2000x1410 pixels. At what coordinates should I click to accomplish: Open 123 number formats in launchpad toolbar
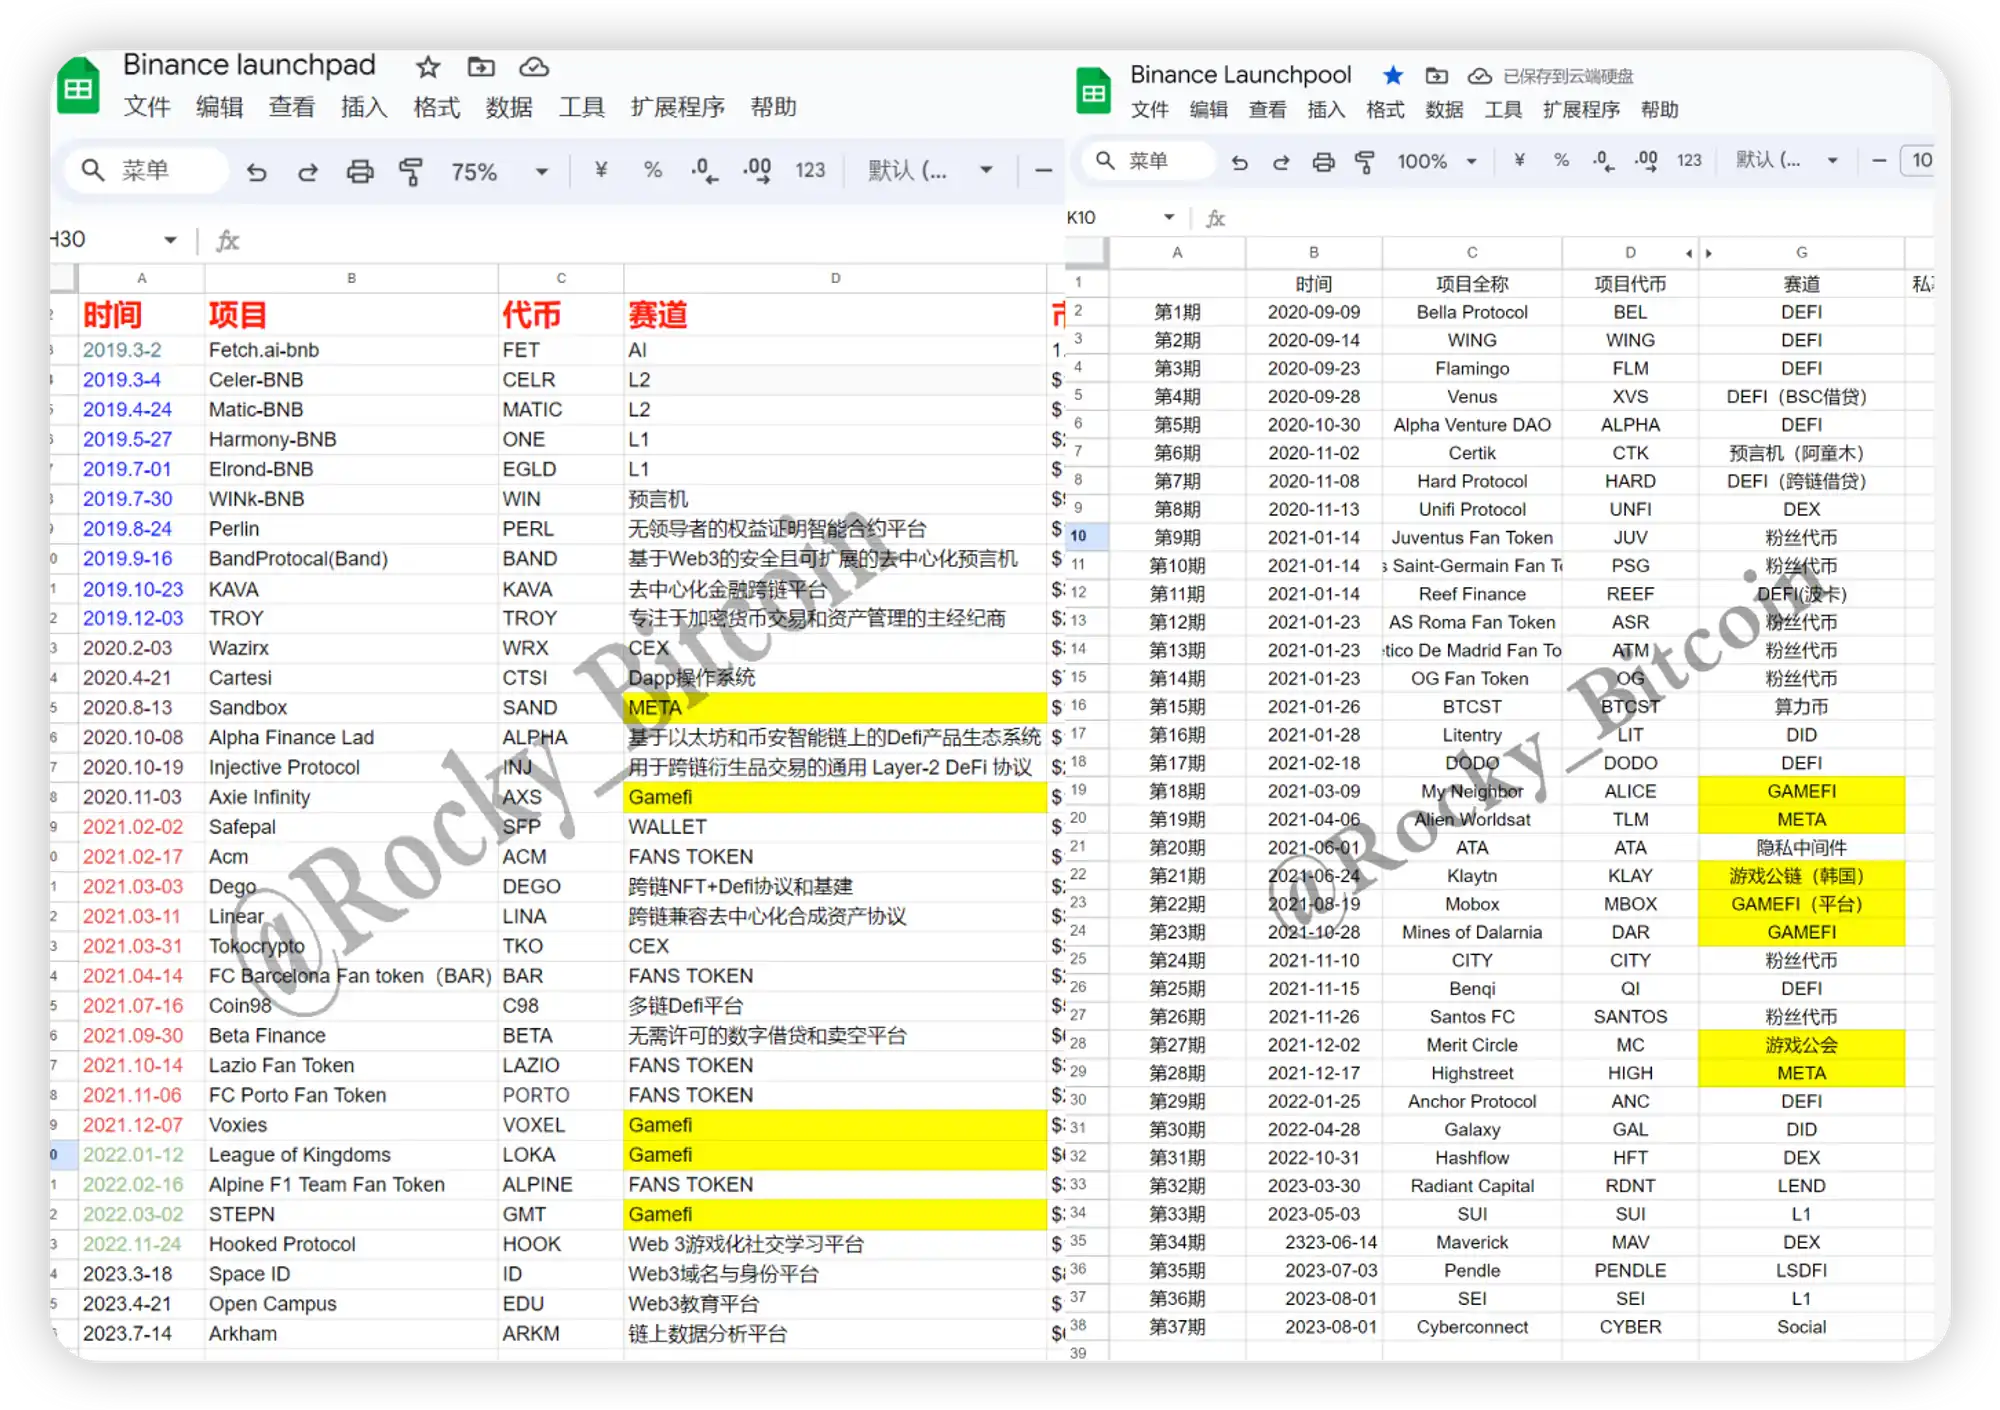[810, 170]
